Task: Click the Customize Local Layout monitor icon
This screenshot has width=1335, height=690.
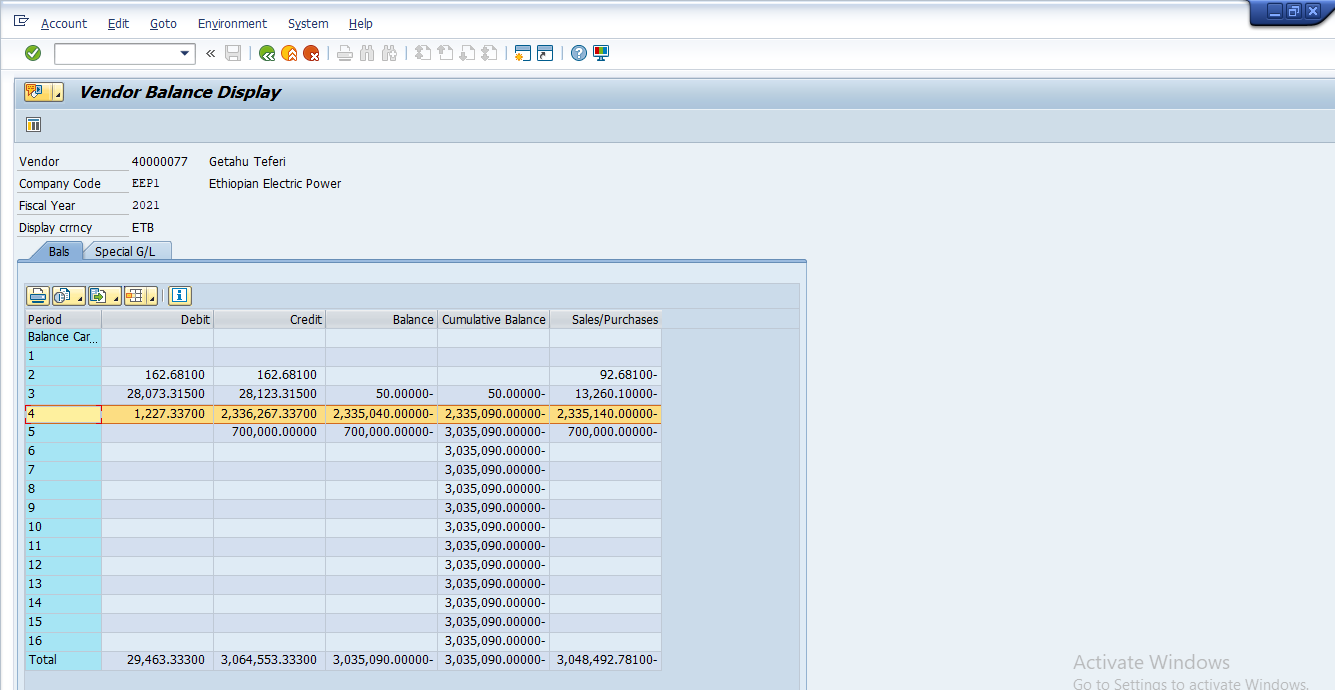Action: pyautogui.click(x=601, y=53)
